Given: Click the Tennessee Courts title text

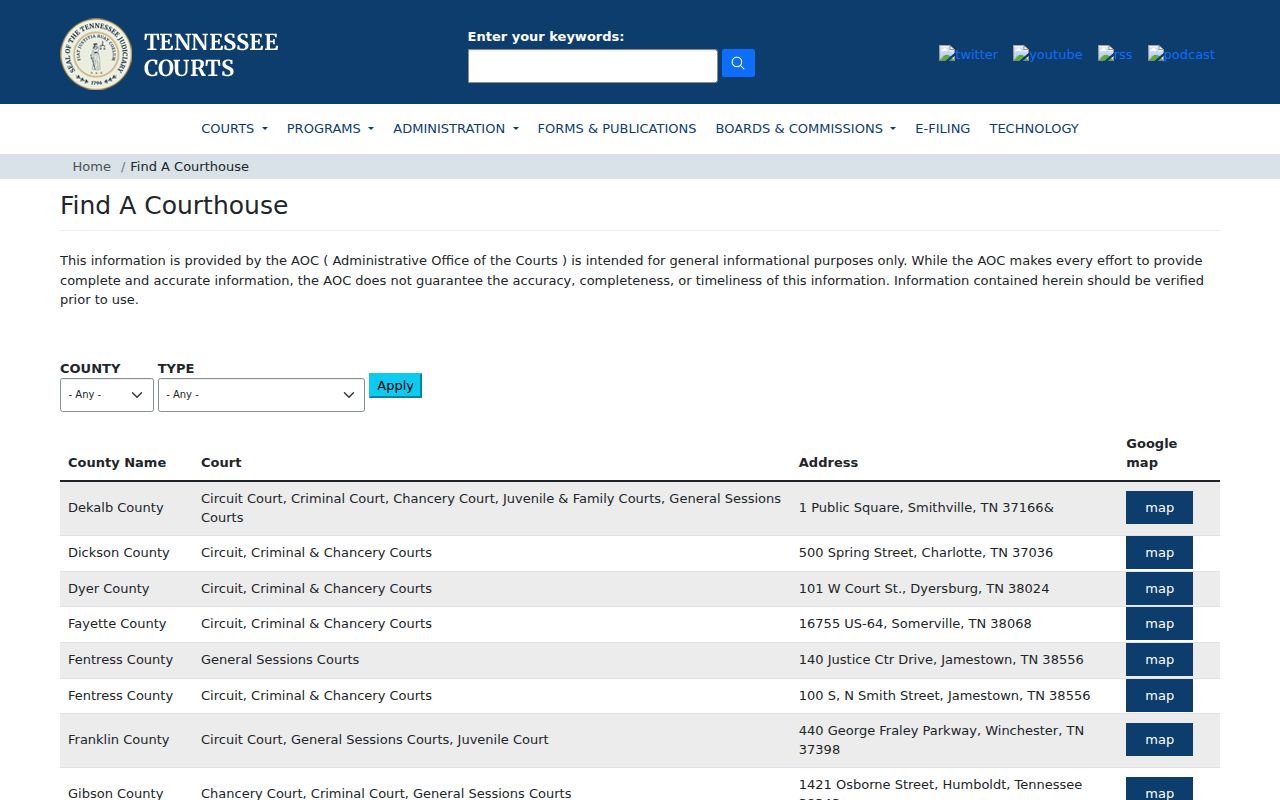Looking at the screenshot, I should tap(211, 55).
